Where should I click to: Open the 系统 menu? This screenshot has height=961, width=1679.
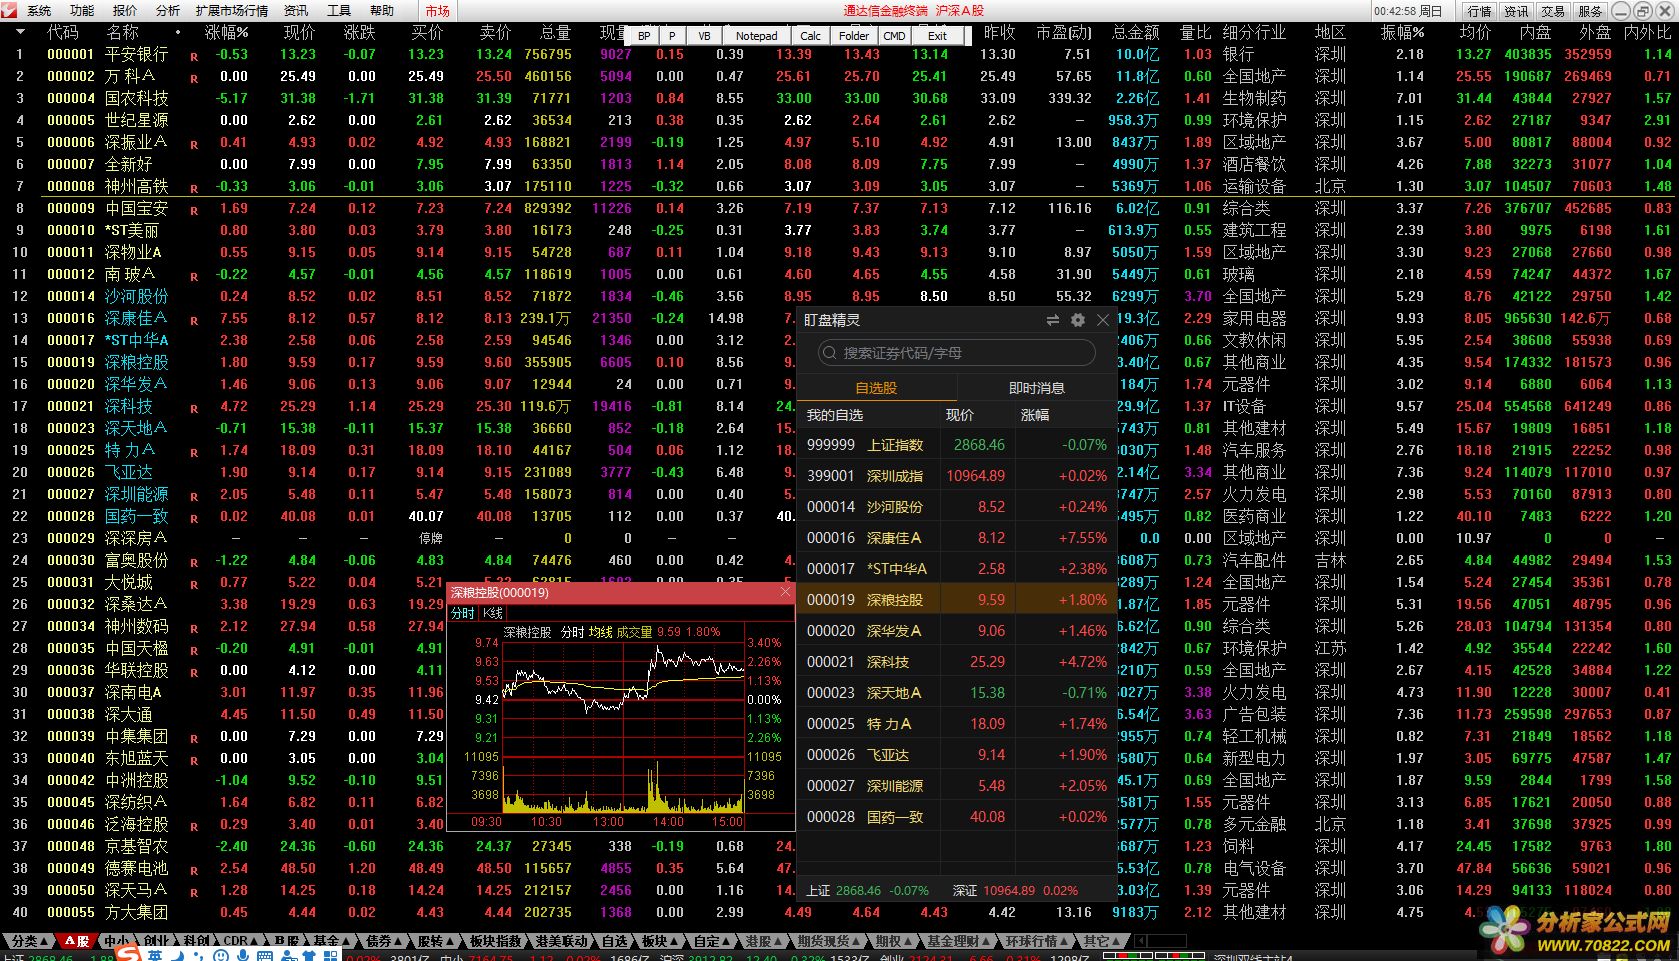[x=39, y=10]
